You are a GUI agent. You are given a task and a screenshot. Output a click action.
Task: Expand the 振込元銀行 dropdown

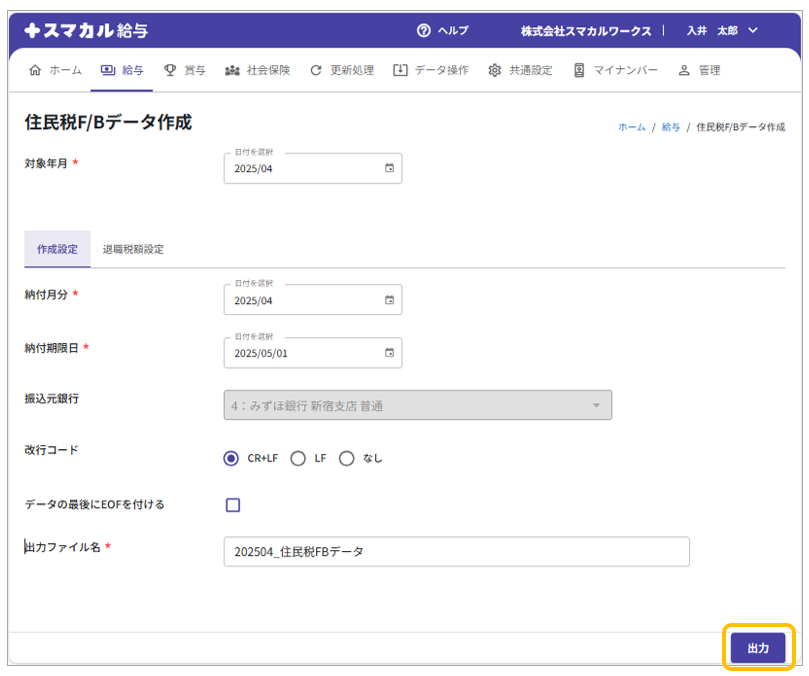[596, 405]
